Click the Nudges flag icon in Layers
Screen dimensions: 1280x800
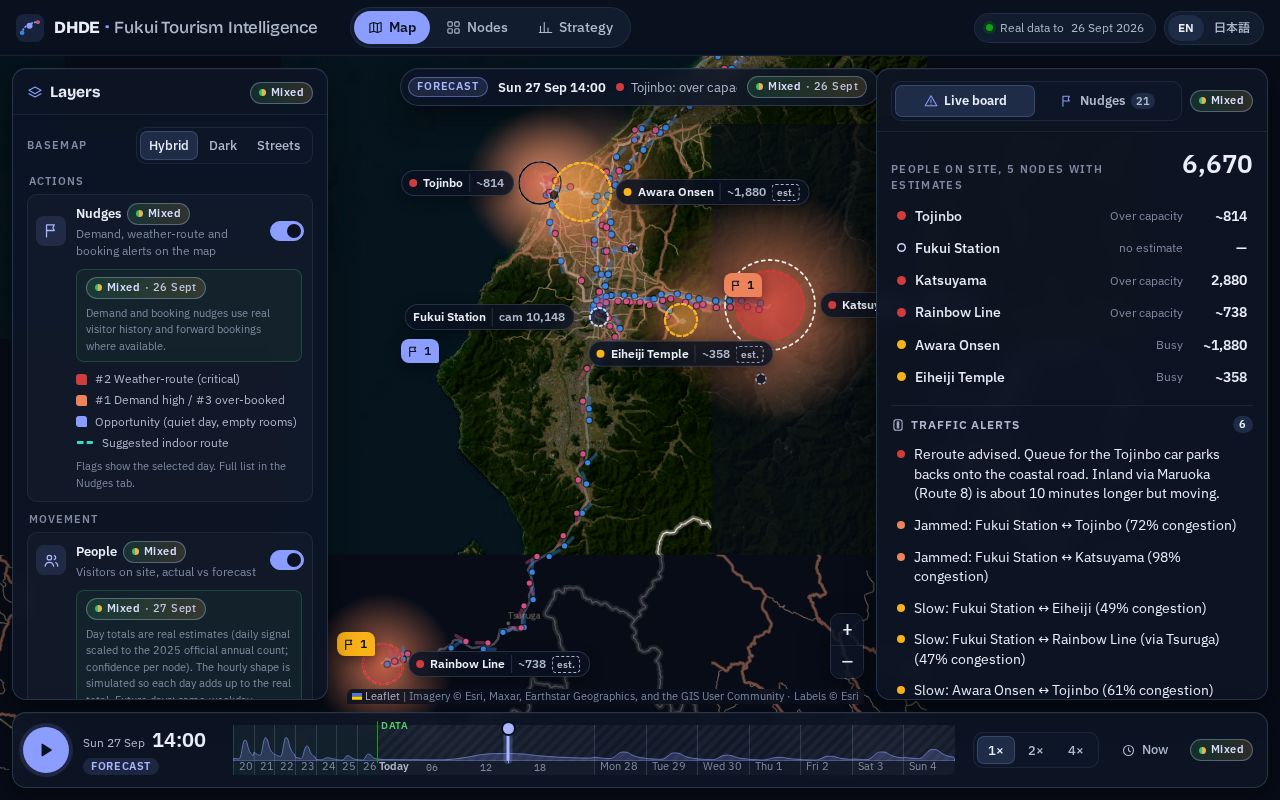point(51,231)
